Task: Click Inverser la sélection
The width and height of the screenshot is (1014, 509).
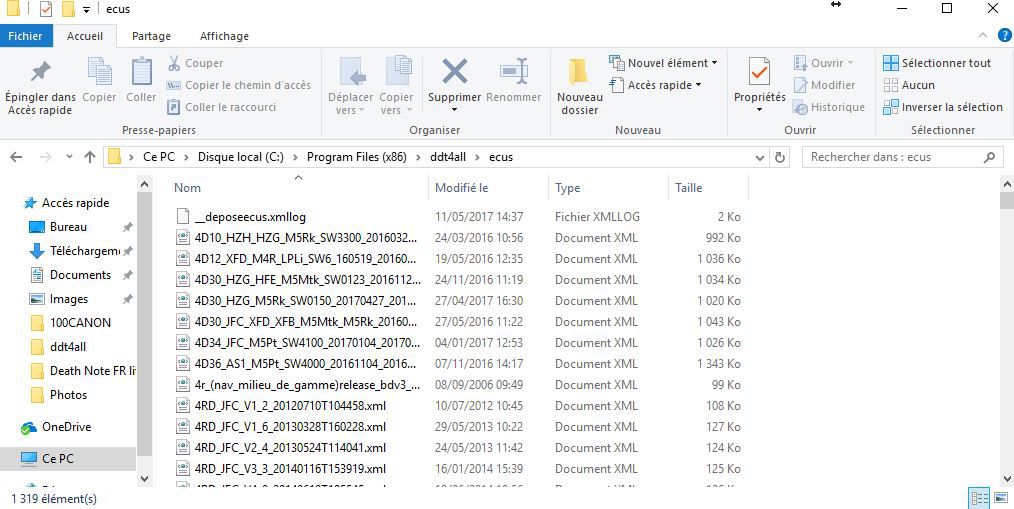Action: click(x=942, y=107)
